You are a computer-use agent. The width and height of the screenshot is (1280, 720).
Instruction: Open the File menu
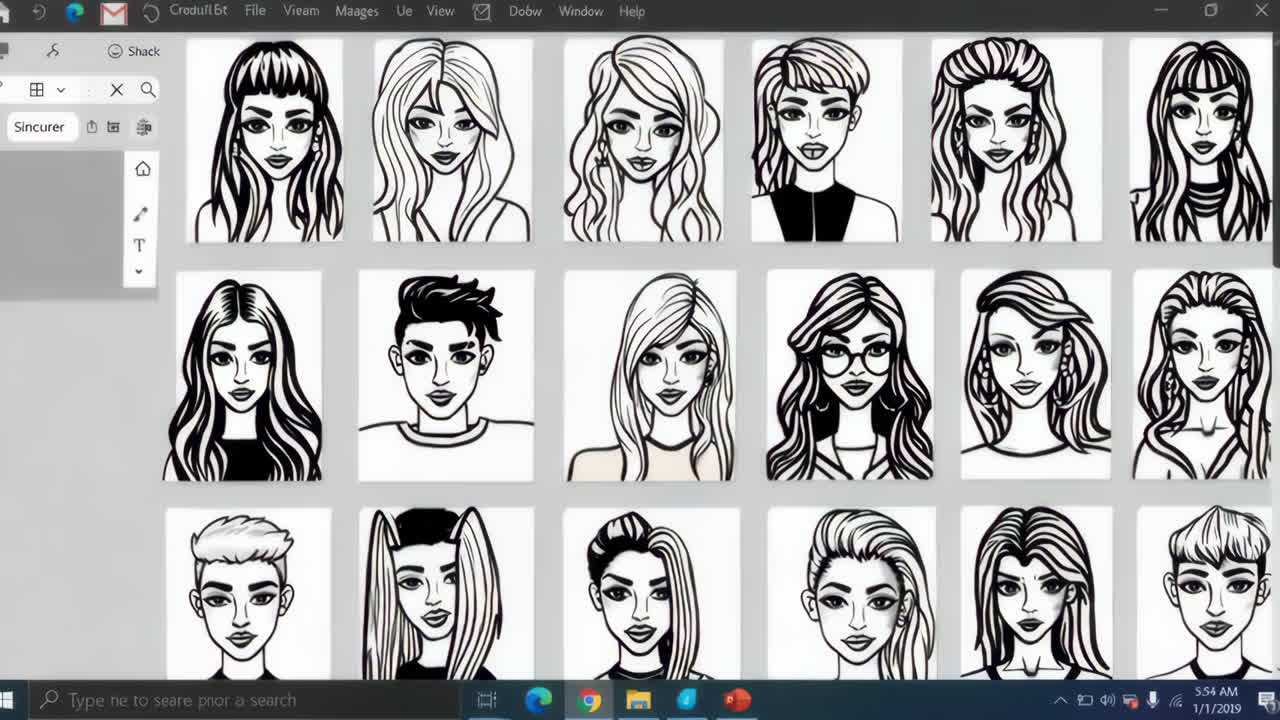254,11
